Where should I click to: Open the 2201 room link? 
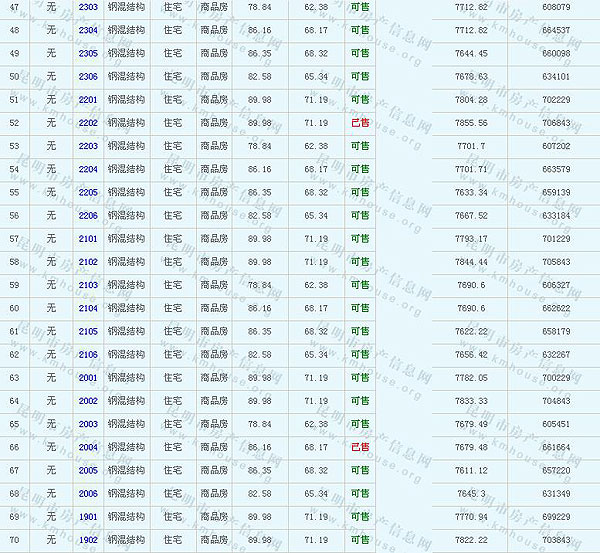(x=88, y=99)
